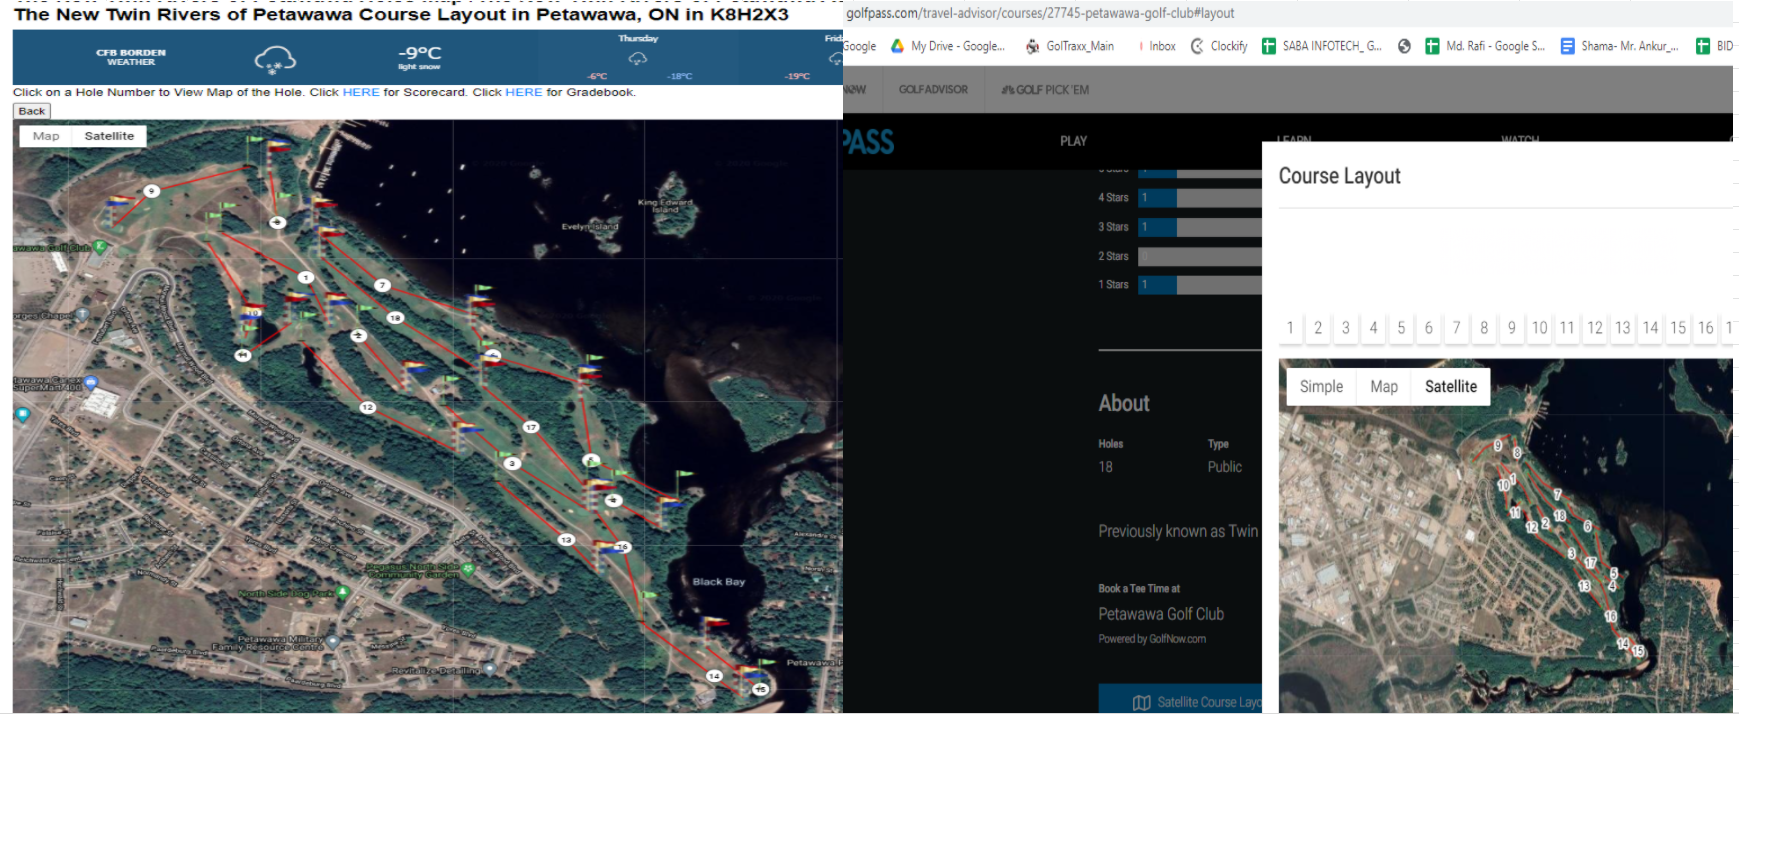Viewport: 1782px width, 855px height.
Task: Click the 3 Stars rating bar
Action: 1200,227
